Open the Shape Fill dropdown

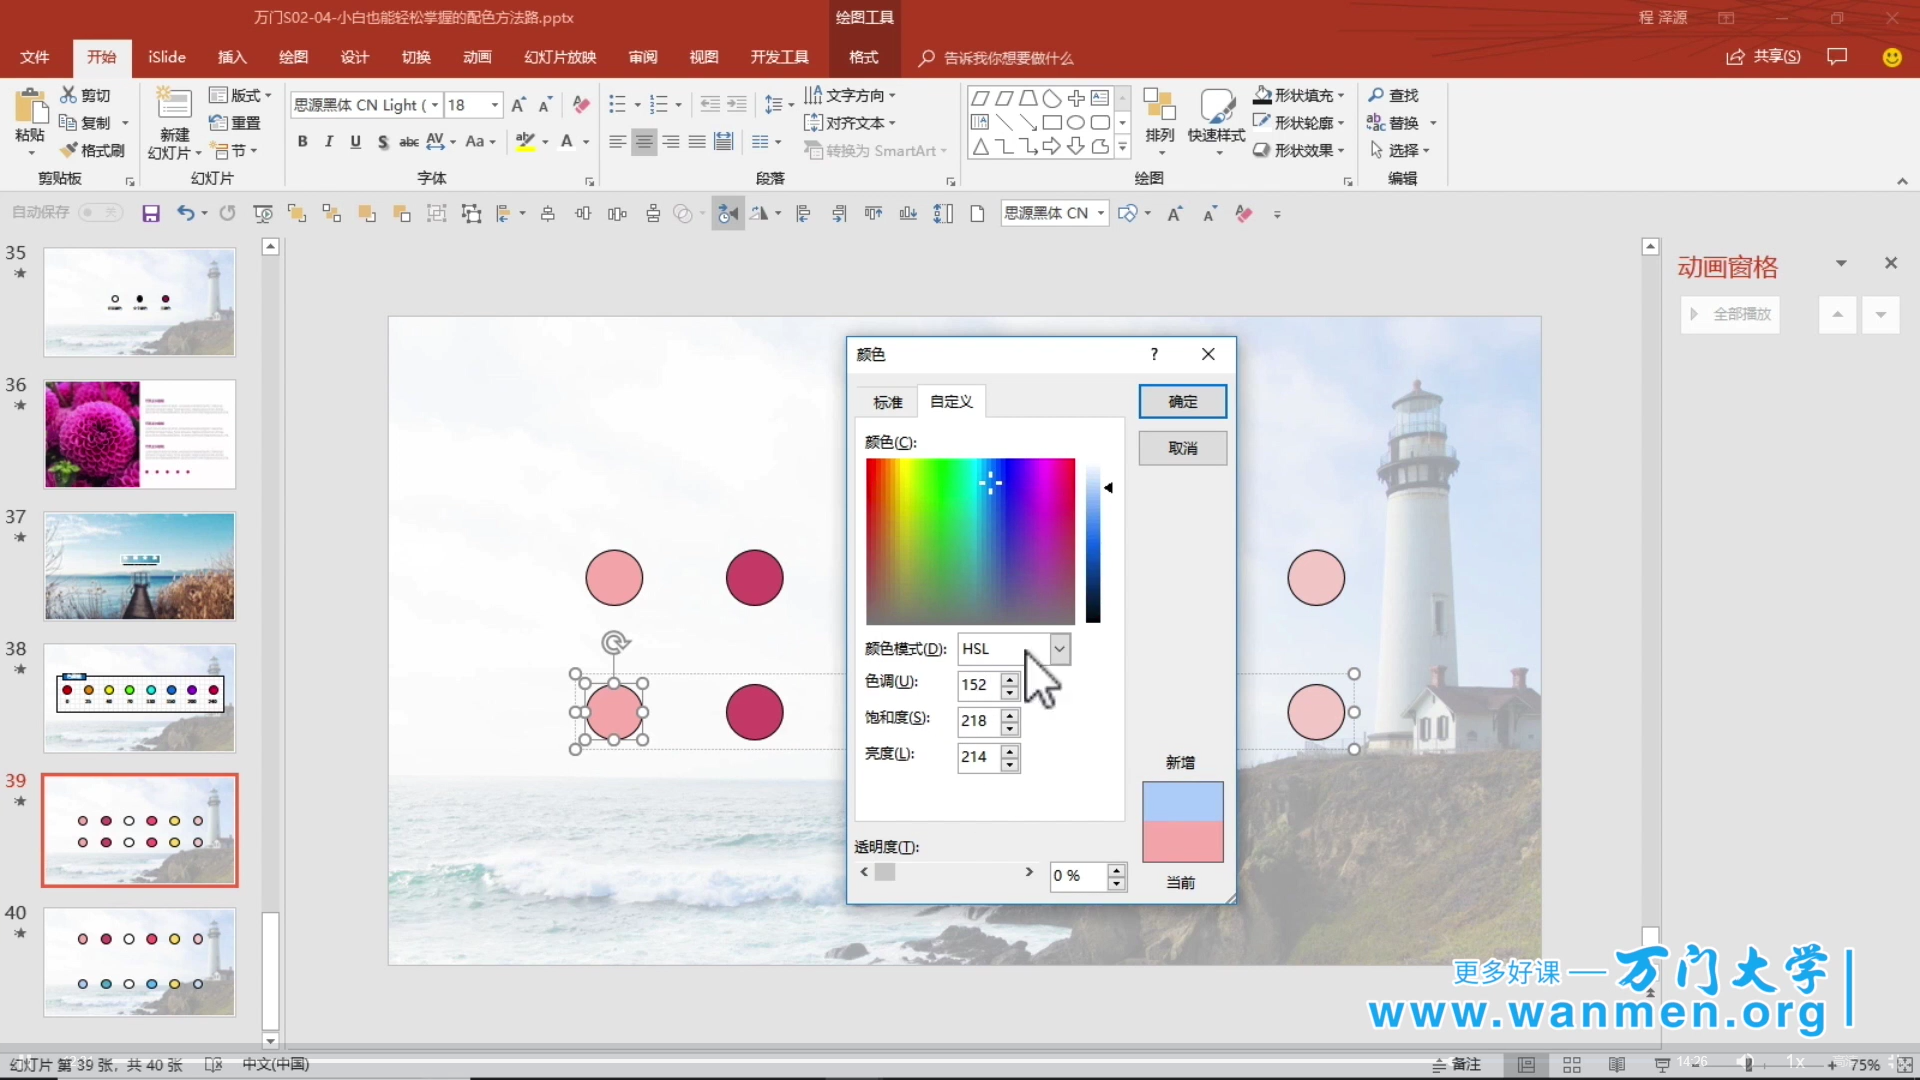[1340, 95]
